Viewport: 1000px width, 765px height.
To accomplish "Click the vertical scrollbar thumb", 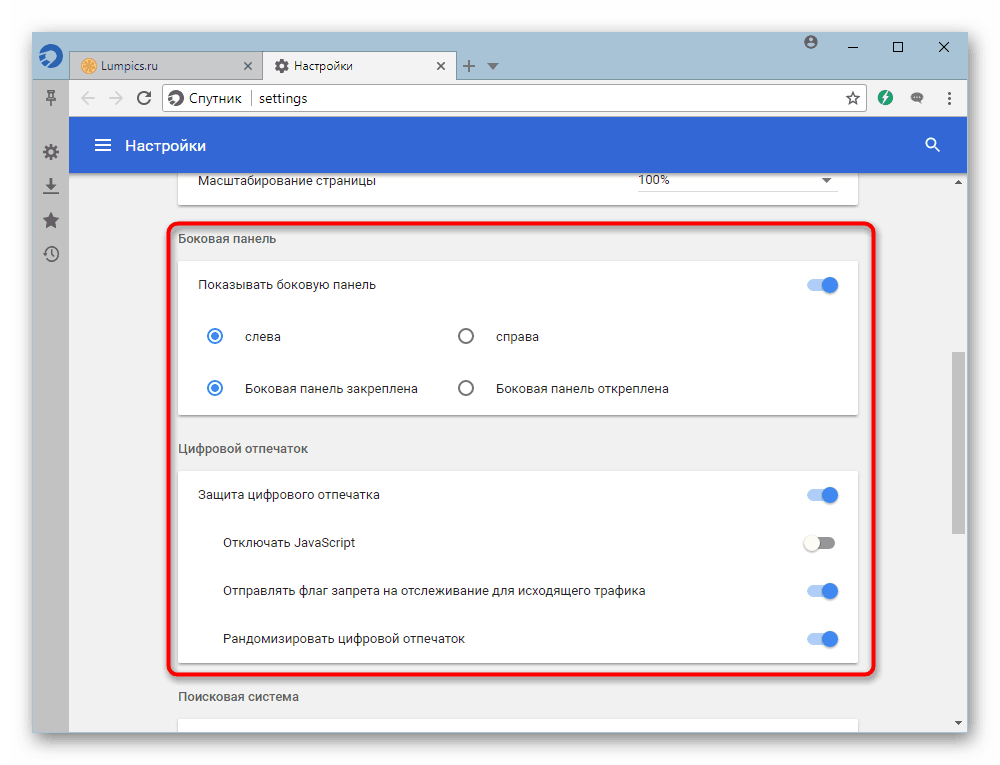I will (958, 442).
